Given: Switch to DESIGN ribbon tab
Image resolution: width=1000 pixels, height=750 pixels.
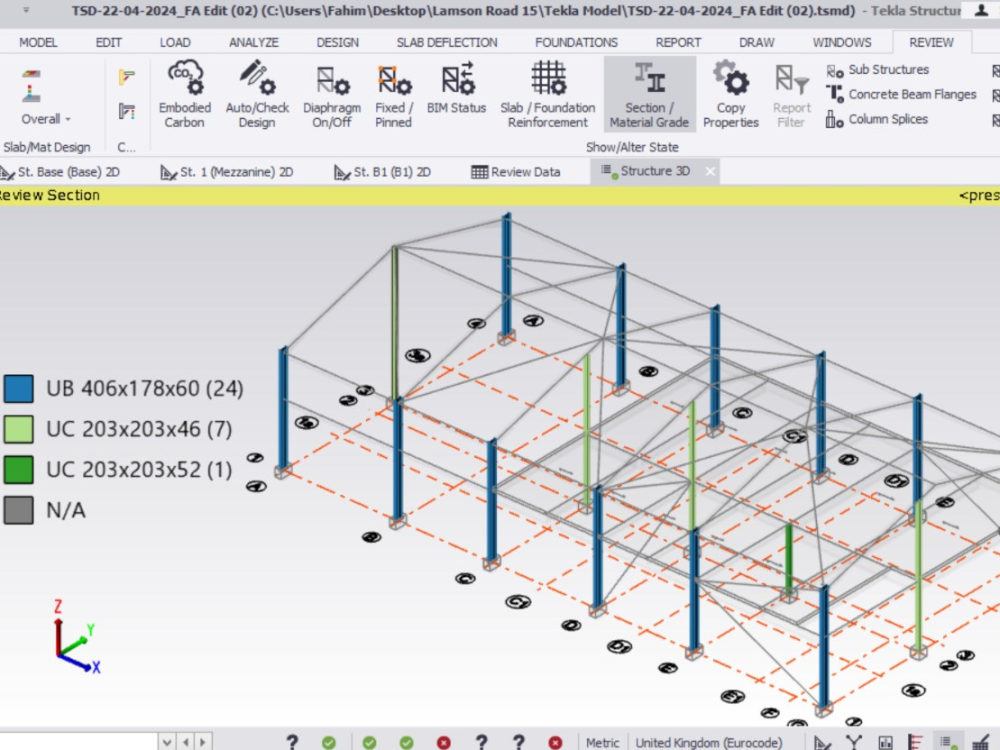Looking at the screenshot, I should (x=337, y=43).
